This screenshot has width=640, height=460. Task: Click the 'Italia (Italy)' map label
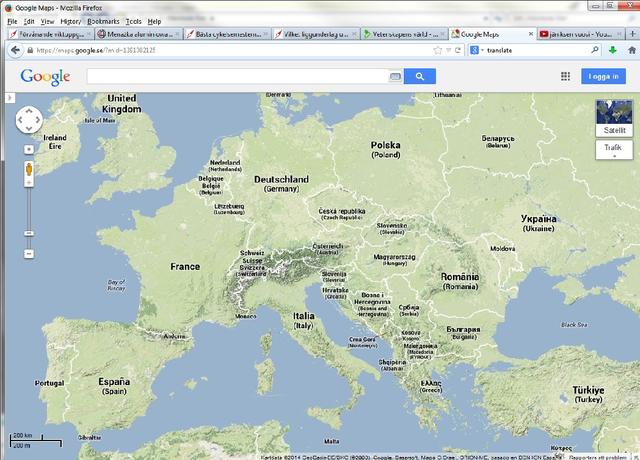[x=304, y=320]
